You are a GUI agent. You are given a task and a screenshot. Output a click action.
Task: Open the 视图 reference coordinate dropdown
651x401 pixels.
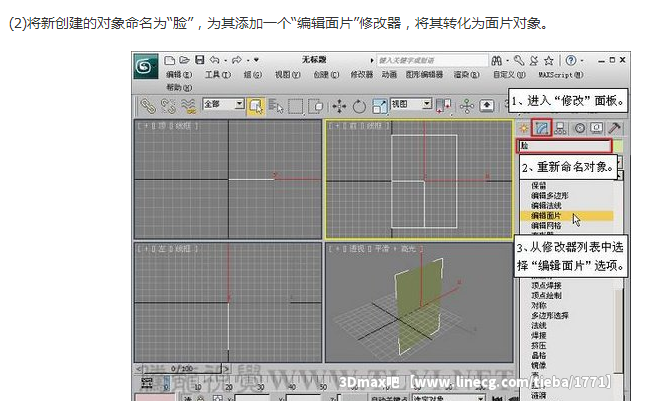coord(411,104)
